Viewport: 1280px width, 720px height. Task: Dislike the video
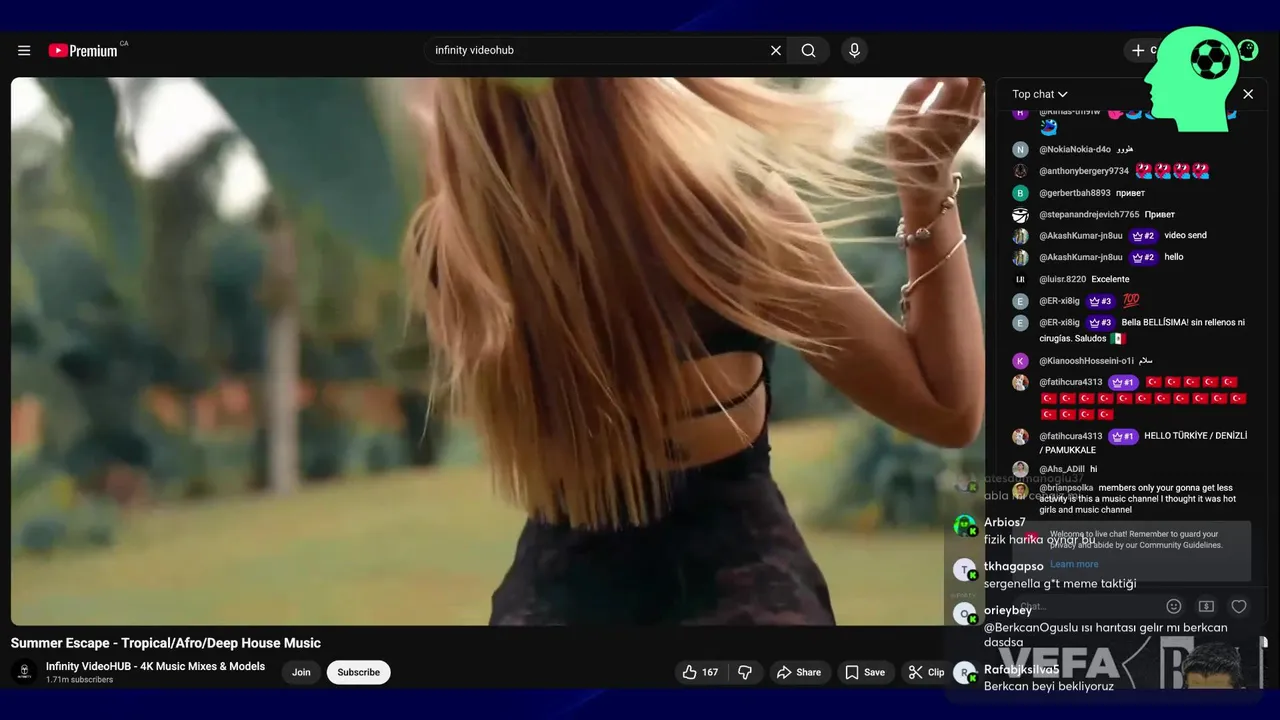745,672
